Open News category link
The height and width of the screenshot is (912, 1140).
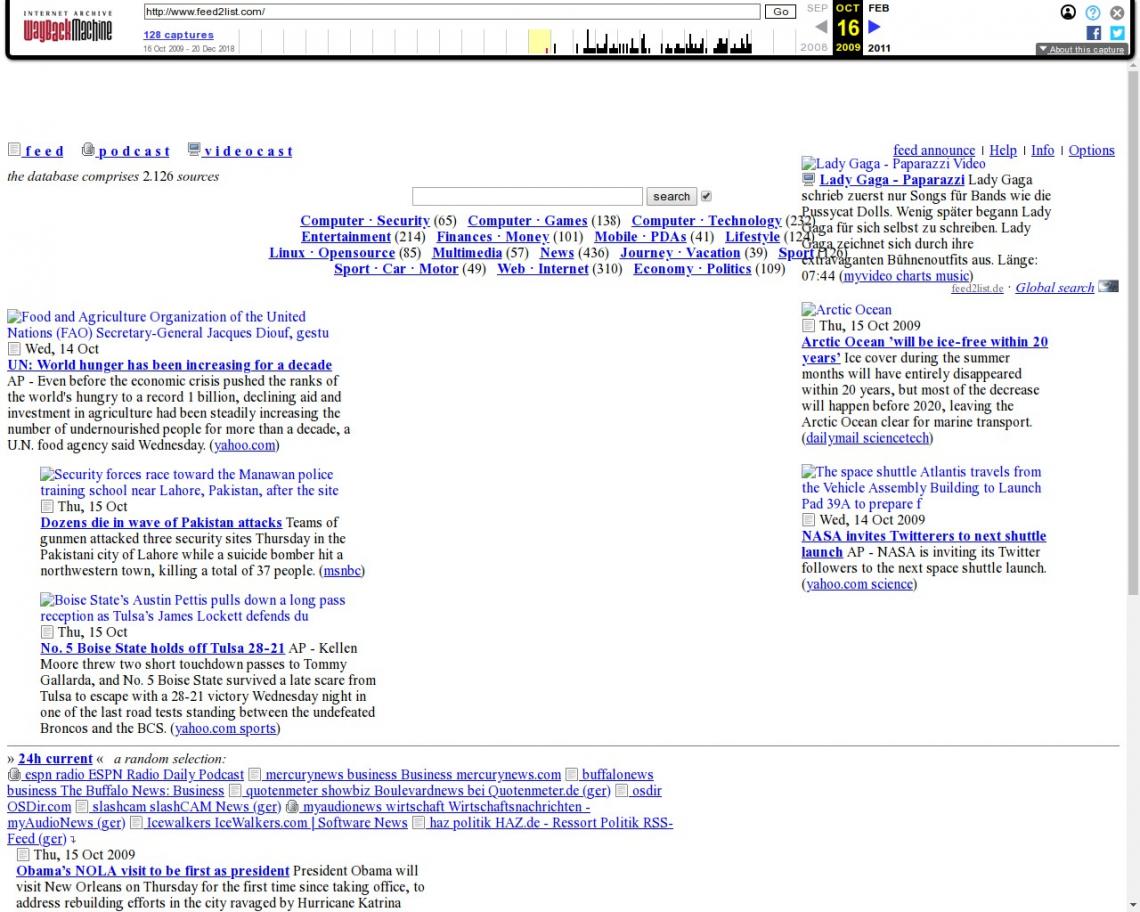click(557, 252)
